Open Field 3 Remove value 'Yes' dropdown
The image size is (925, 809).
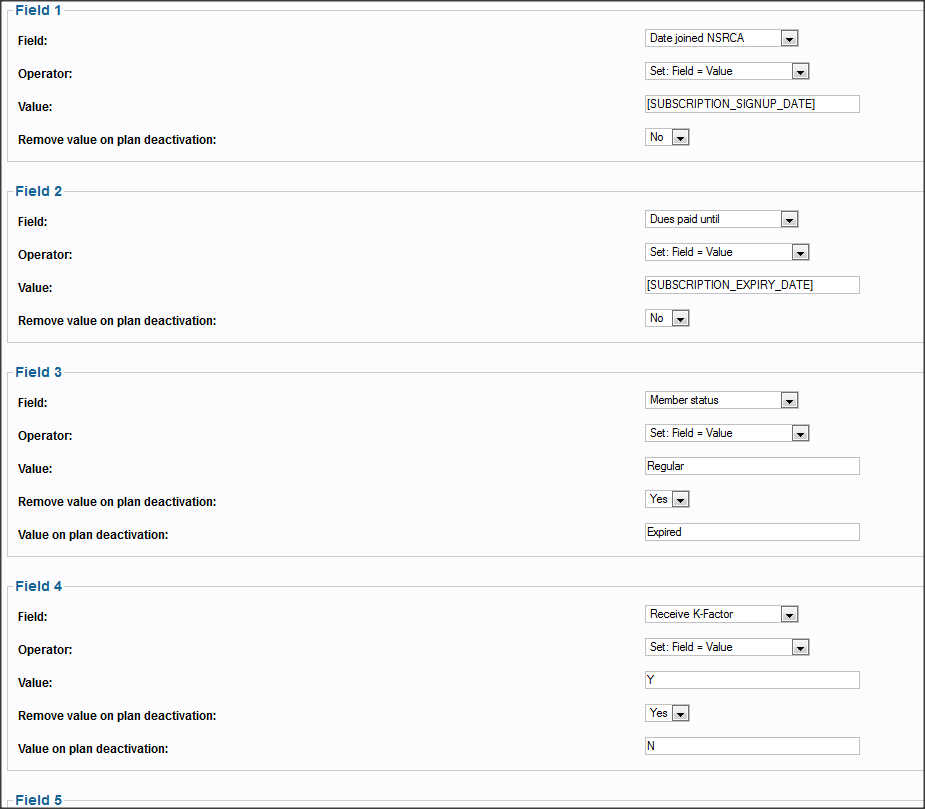pyautogui.click(x=667, y=500)
